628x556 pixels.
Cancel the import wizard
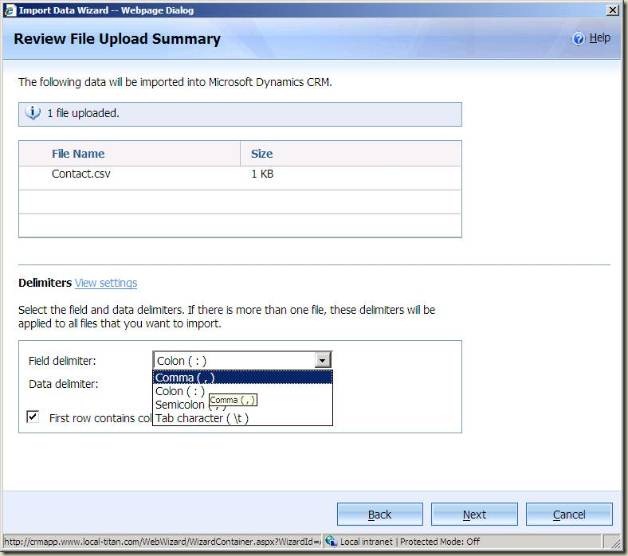pyautogui.click(x=568, y=514)
